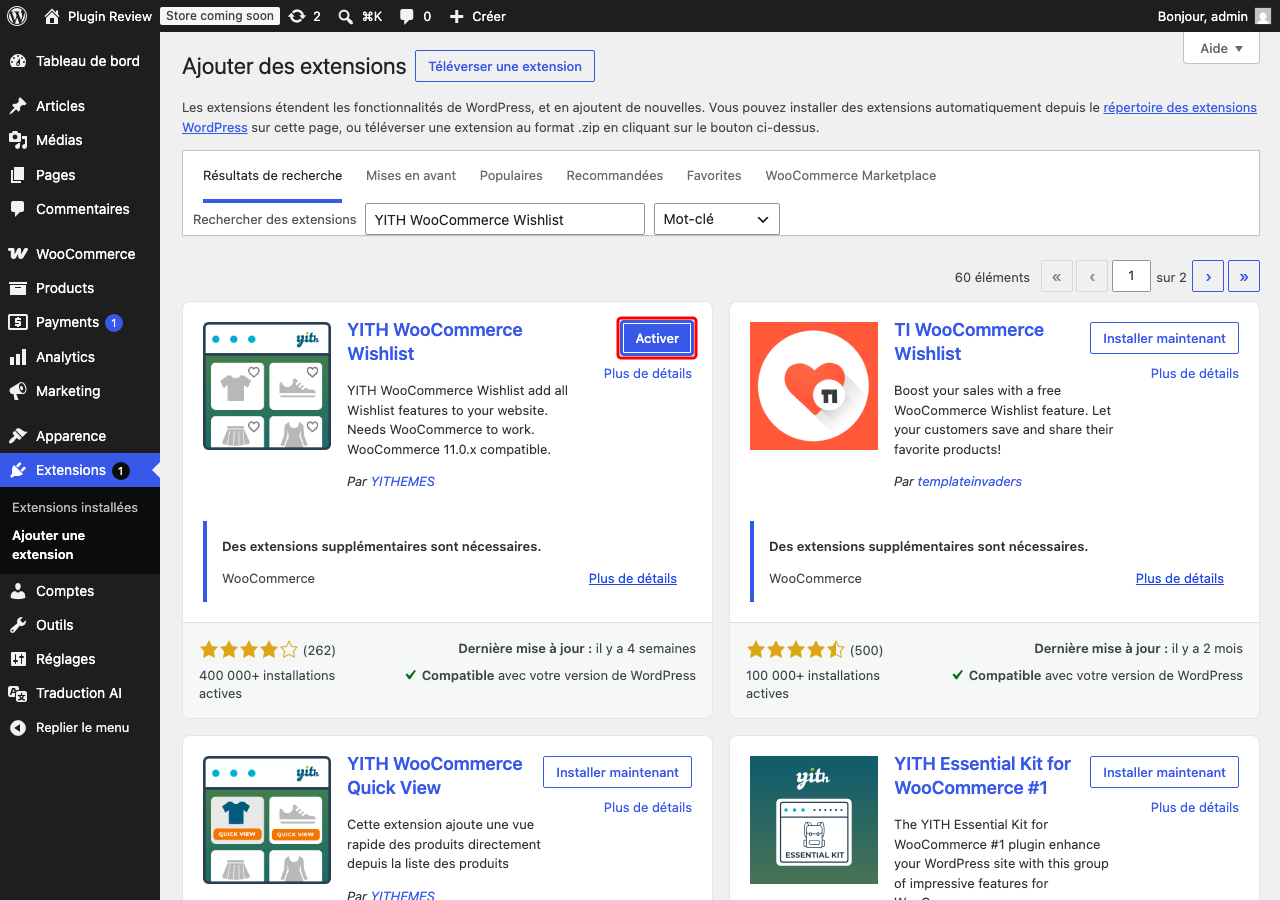Open comments bubble in the admin bar
The height and width of the screenshot is (900, 1280).
(406, 16)
